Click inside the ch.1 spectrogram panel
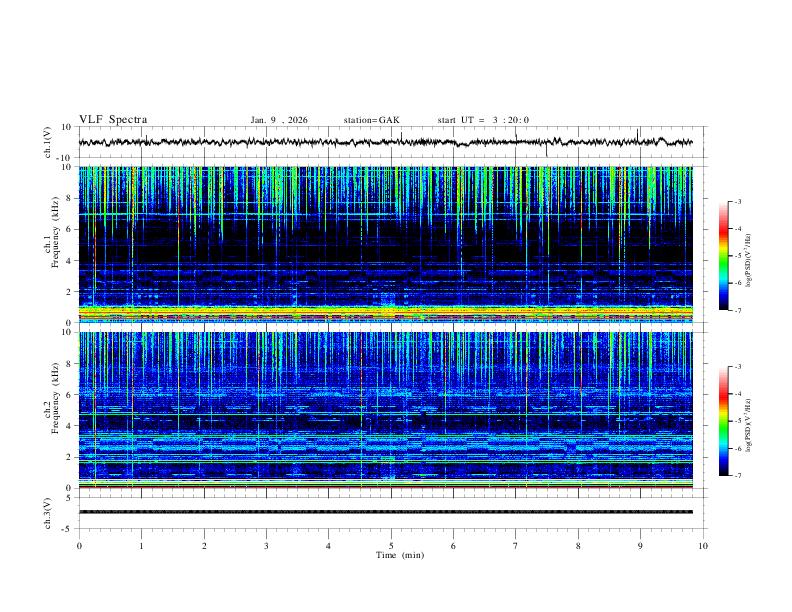This screenshot has width=792, height=612. point(385,244)
